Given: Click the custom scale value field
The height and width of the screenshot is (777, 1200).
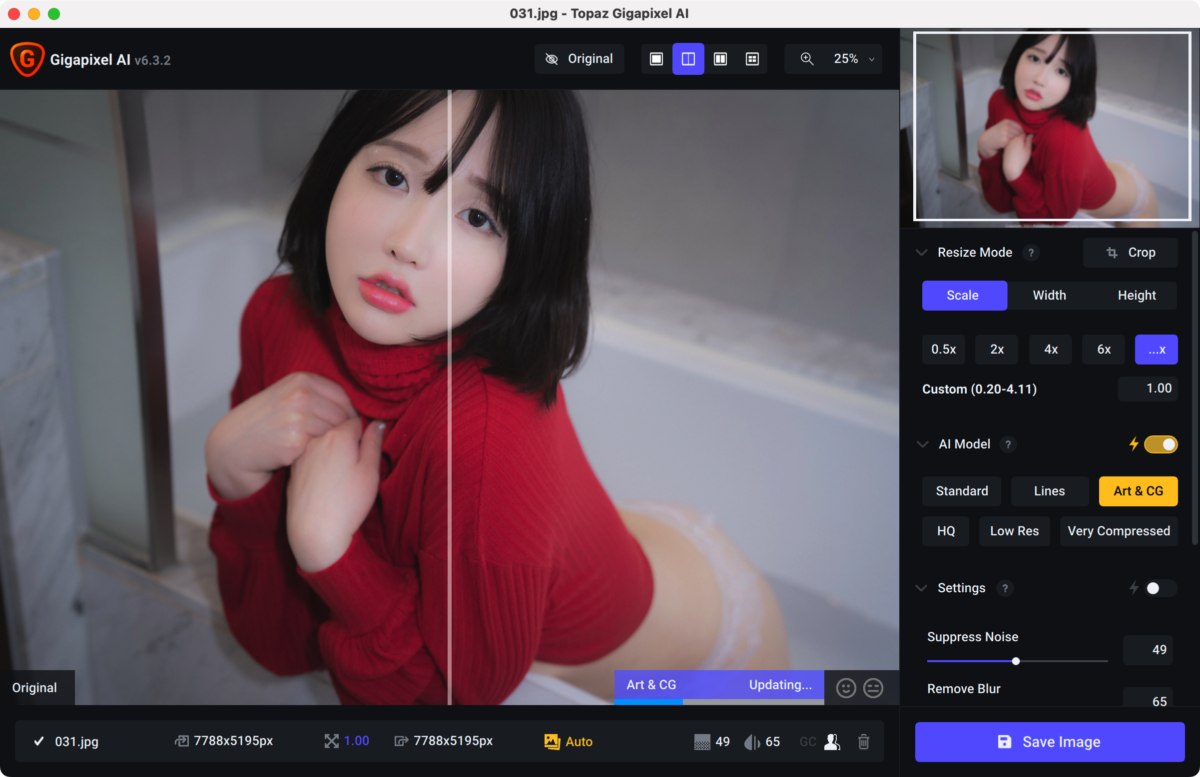Looking at the screenshot, I should [x=1148, y=389].
